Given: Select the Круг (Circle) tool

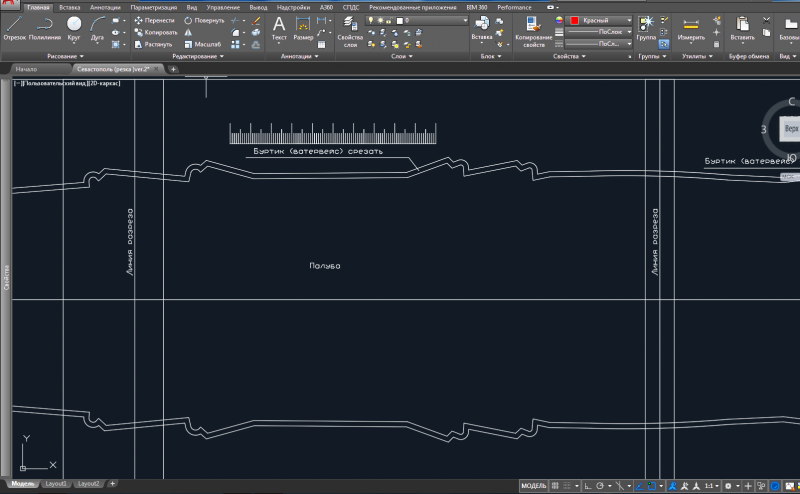Looking at the screenshot, I should coord(74,24).
